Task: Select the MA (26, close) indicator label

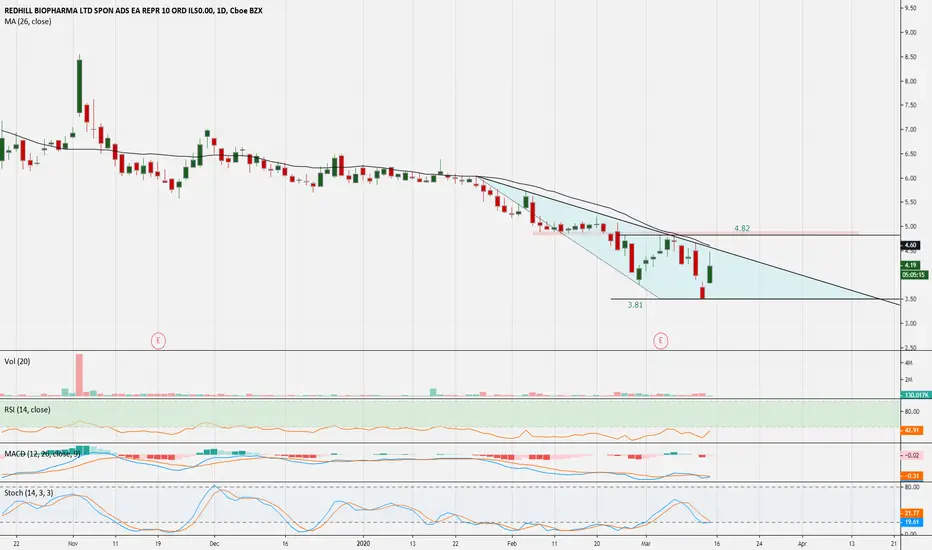Action: tap(27, 21)
